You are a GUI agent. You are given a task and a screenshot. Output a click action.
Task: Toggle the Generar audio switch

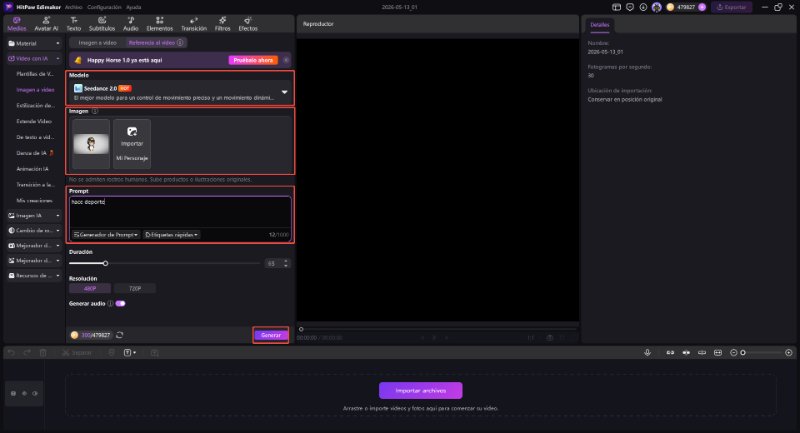pos(120,303)
